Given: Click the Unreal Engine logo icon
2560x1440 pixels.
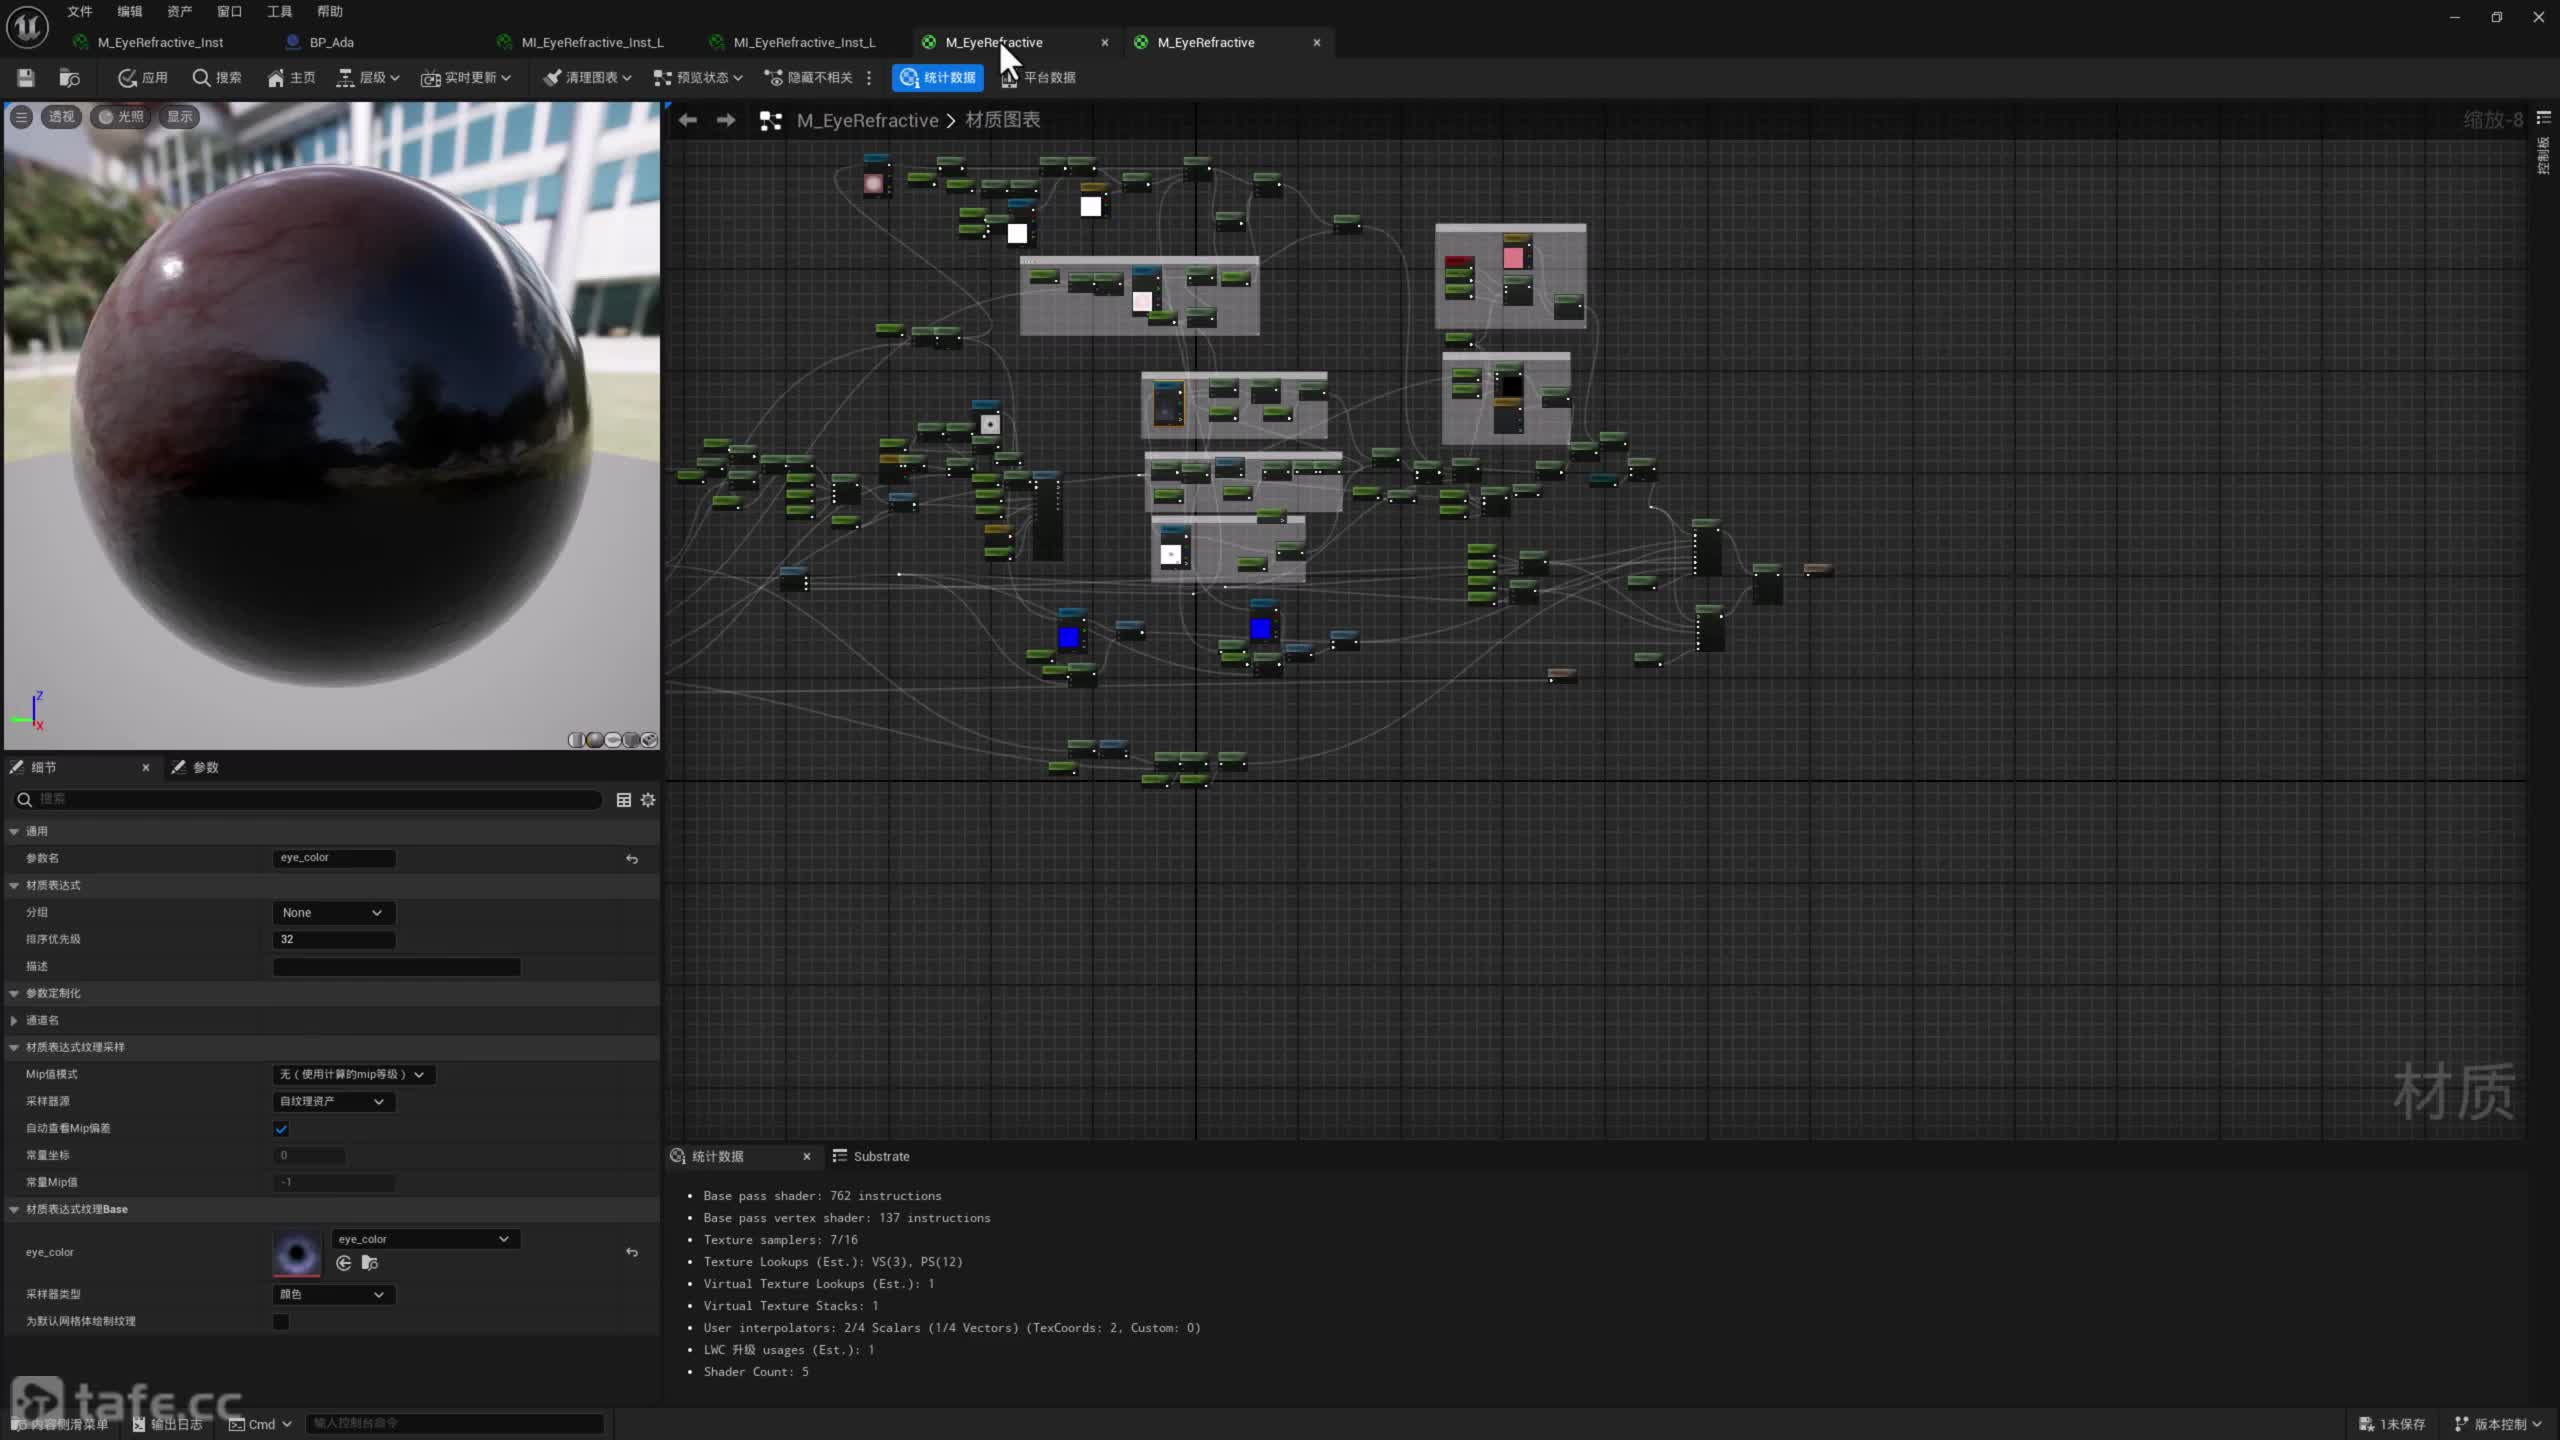Looking at the screenshot, I should click(x=28, y=27).
